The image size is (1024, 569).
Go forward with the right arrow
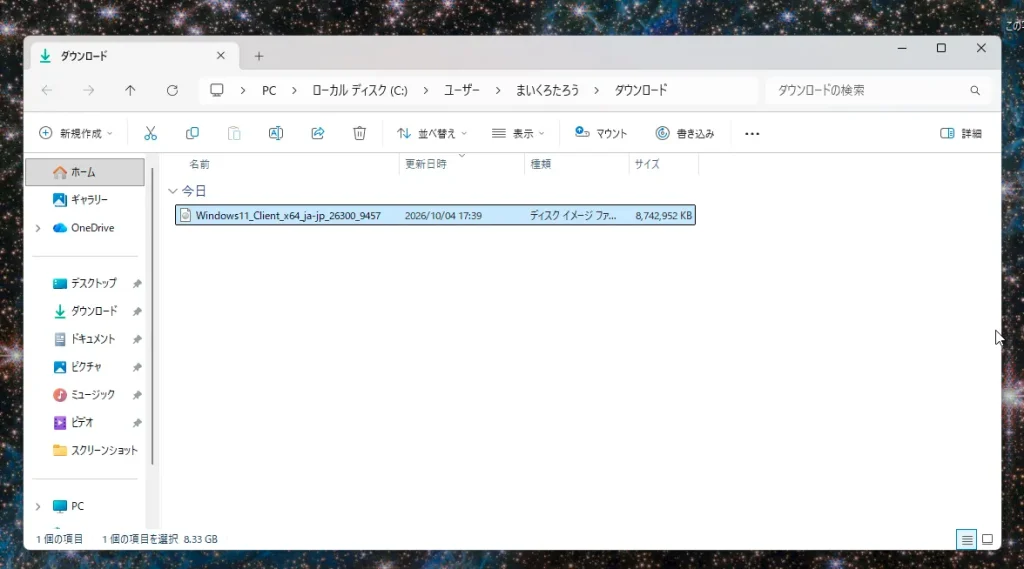[x=89, y=90]
